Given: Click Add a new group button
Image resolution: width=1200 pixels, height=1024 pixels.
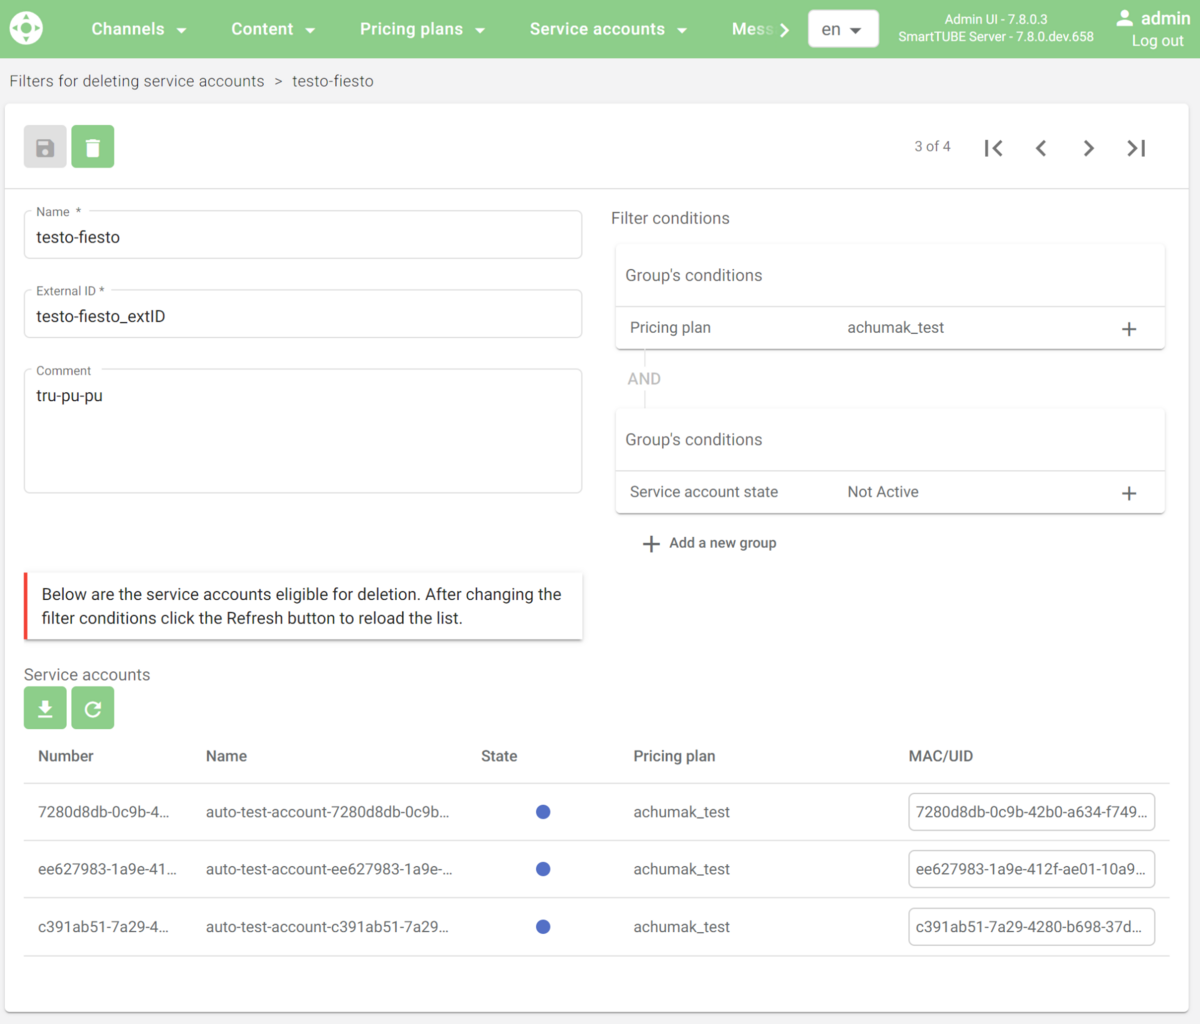Looking at the screenshot, I should pyautogui.click(x=709, y=543).
